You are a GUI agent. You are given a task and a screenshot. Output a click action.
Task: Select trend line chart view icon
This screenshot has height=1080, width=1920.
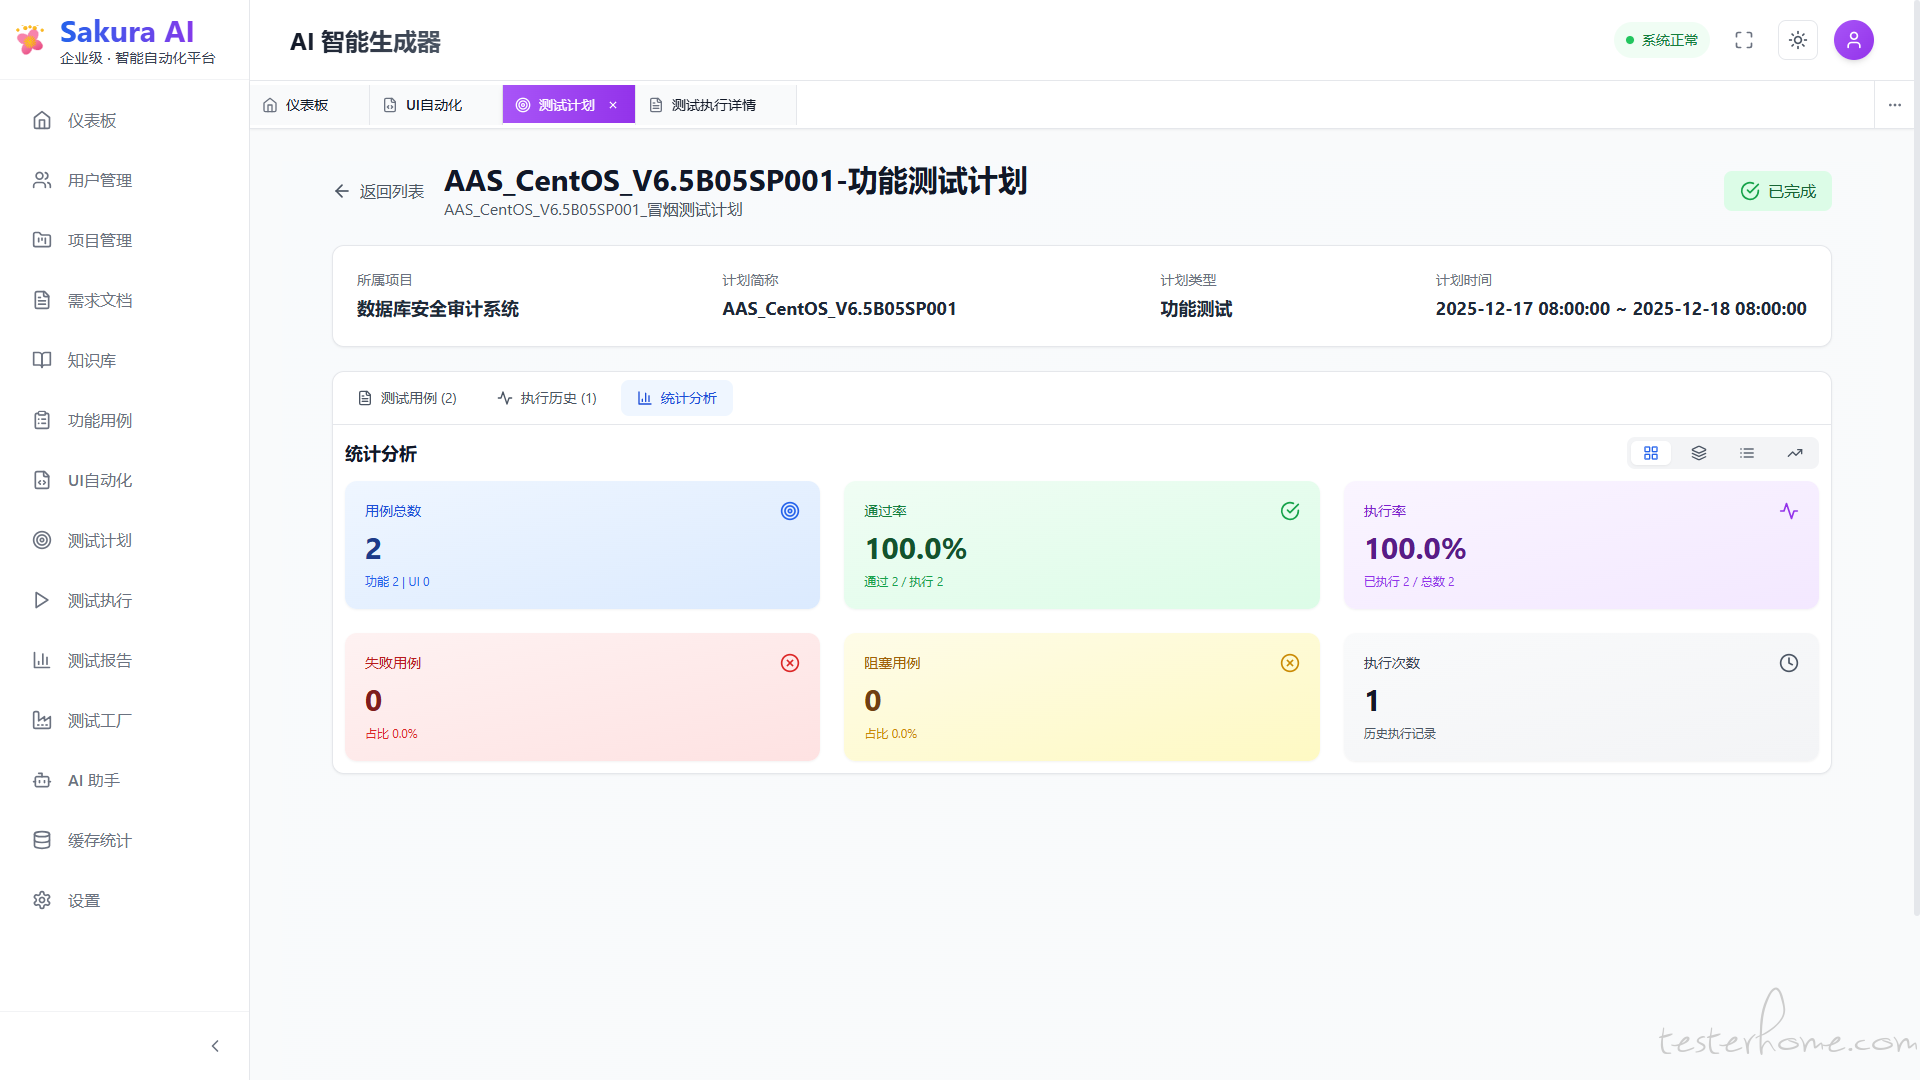tap(1795, 453)
